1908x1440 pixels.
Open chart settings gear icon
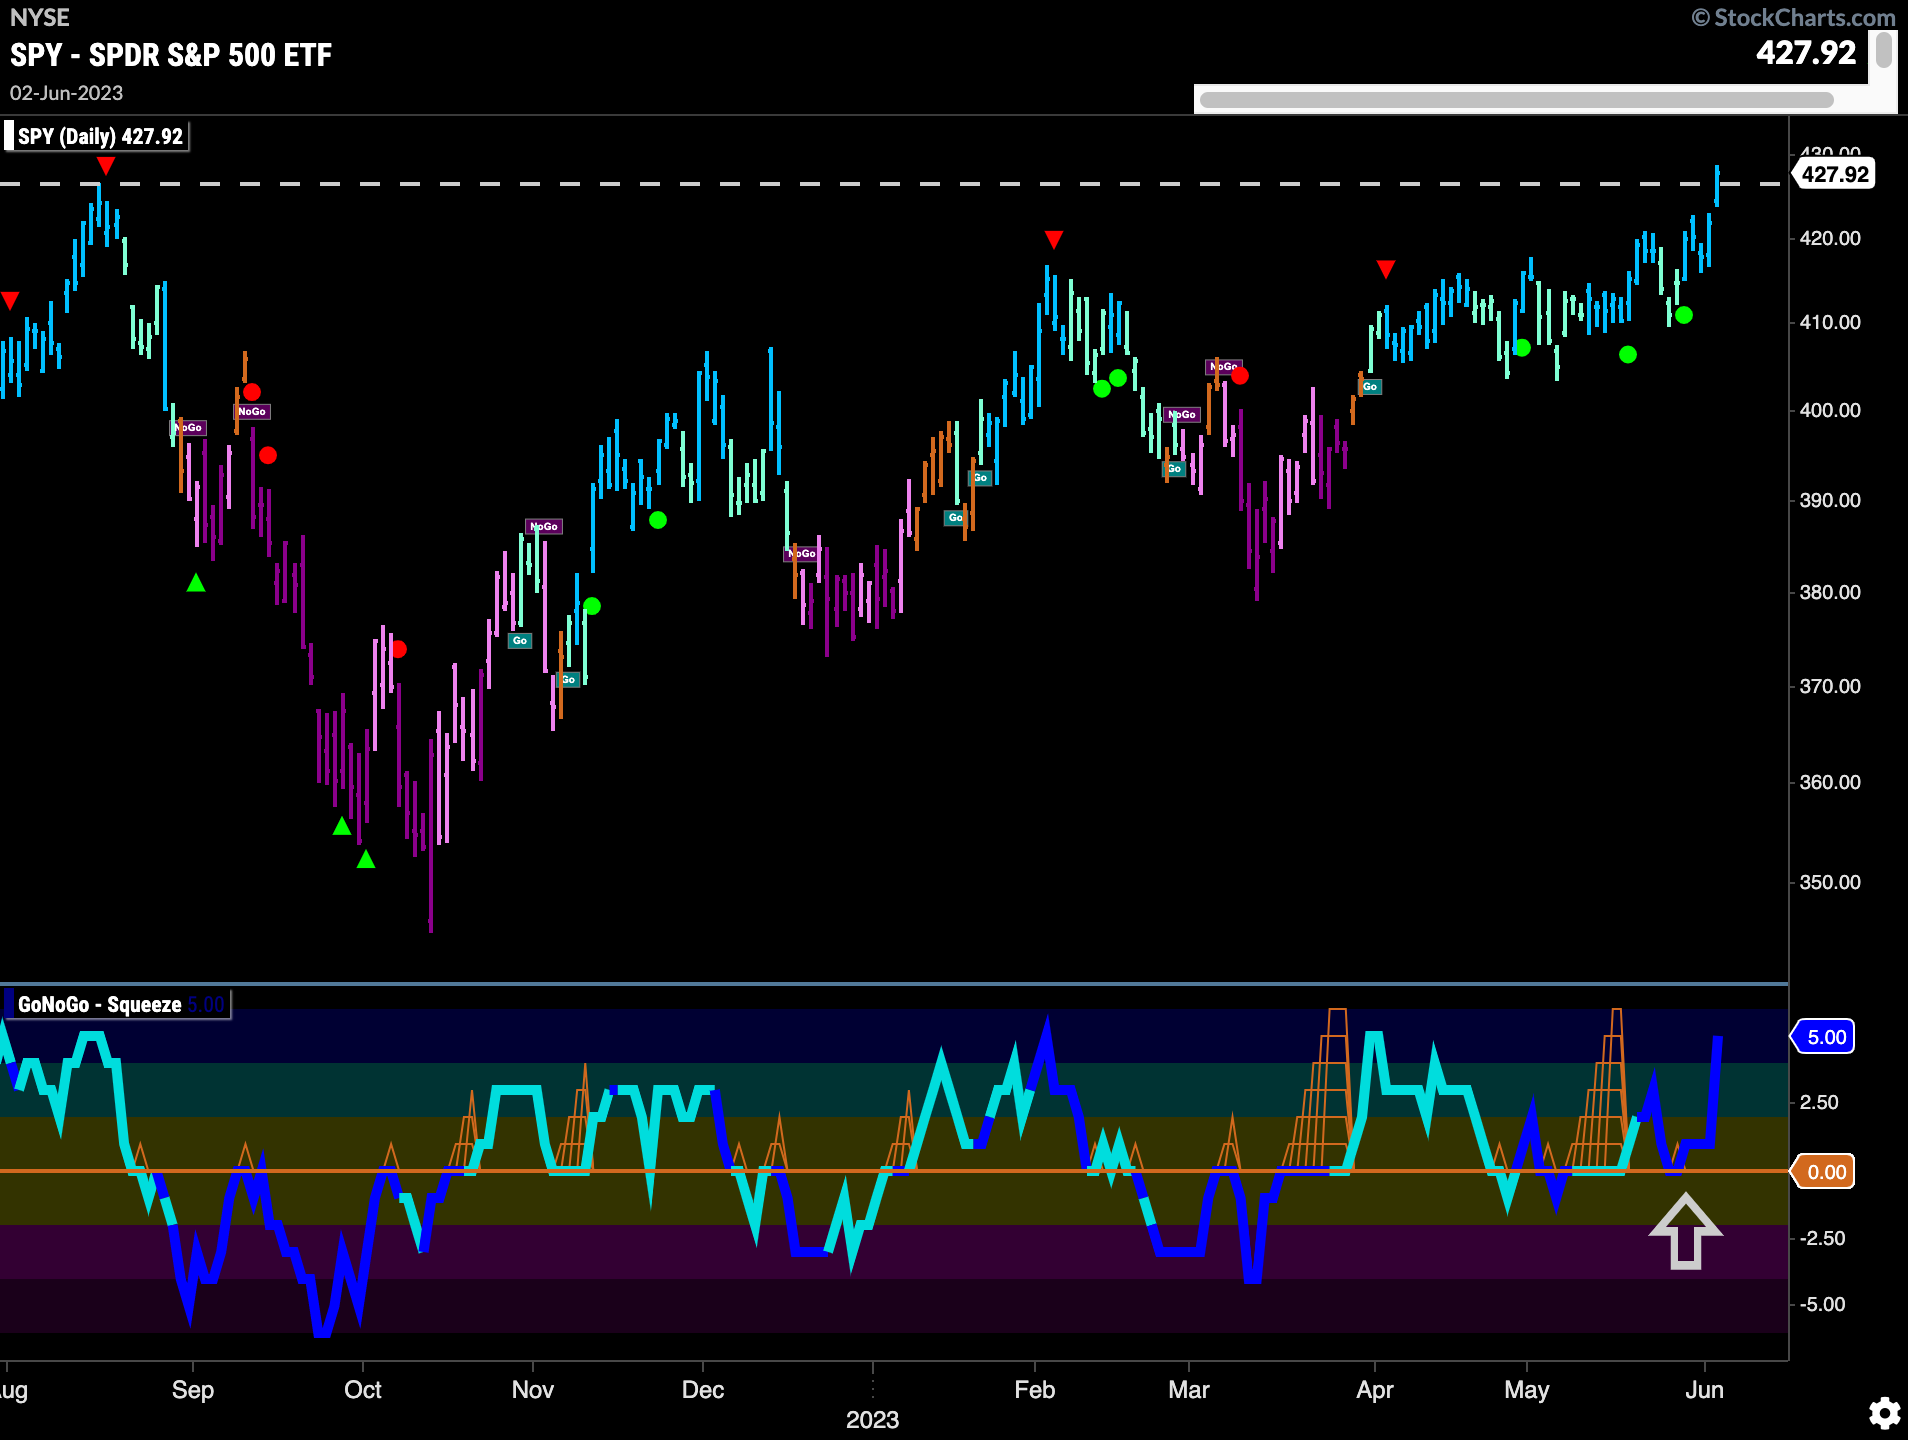(x=1885, y=1413)
